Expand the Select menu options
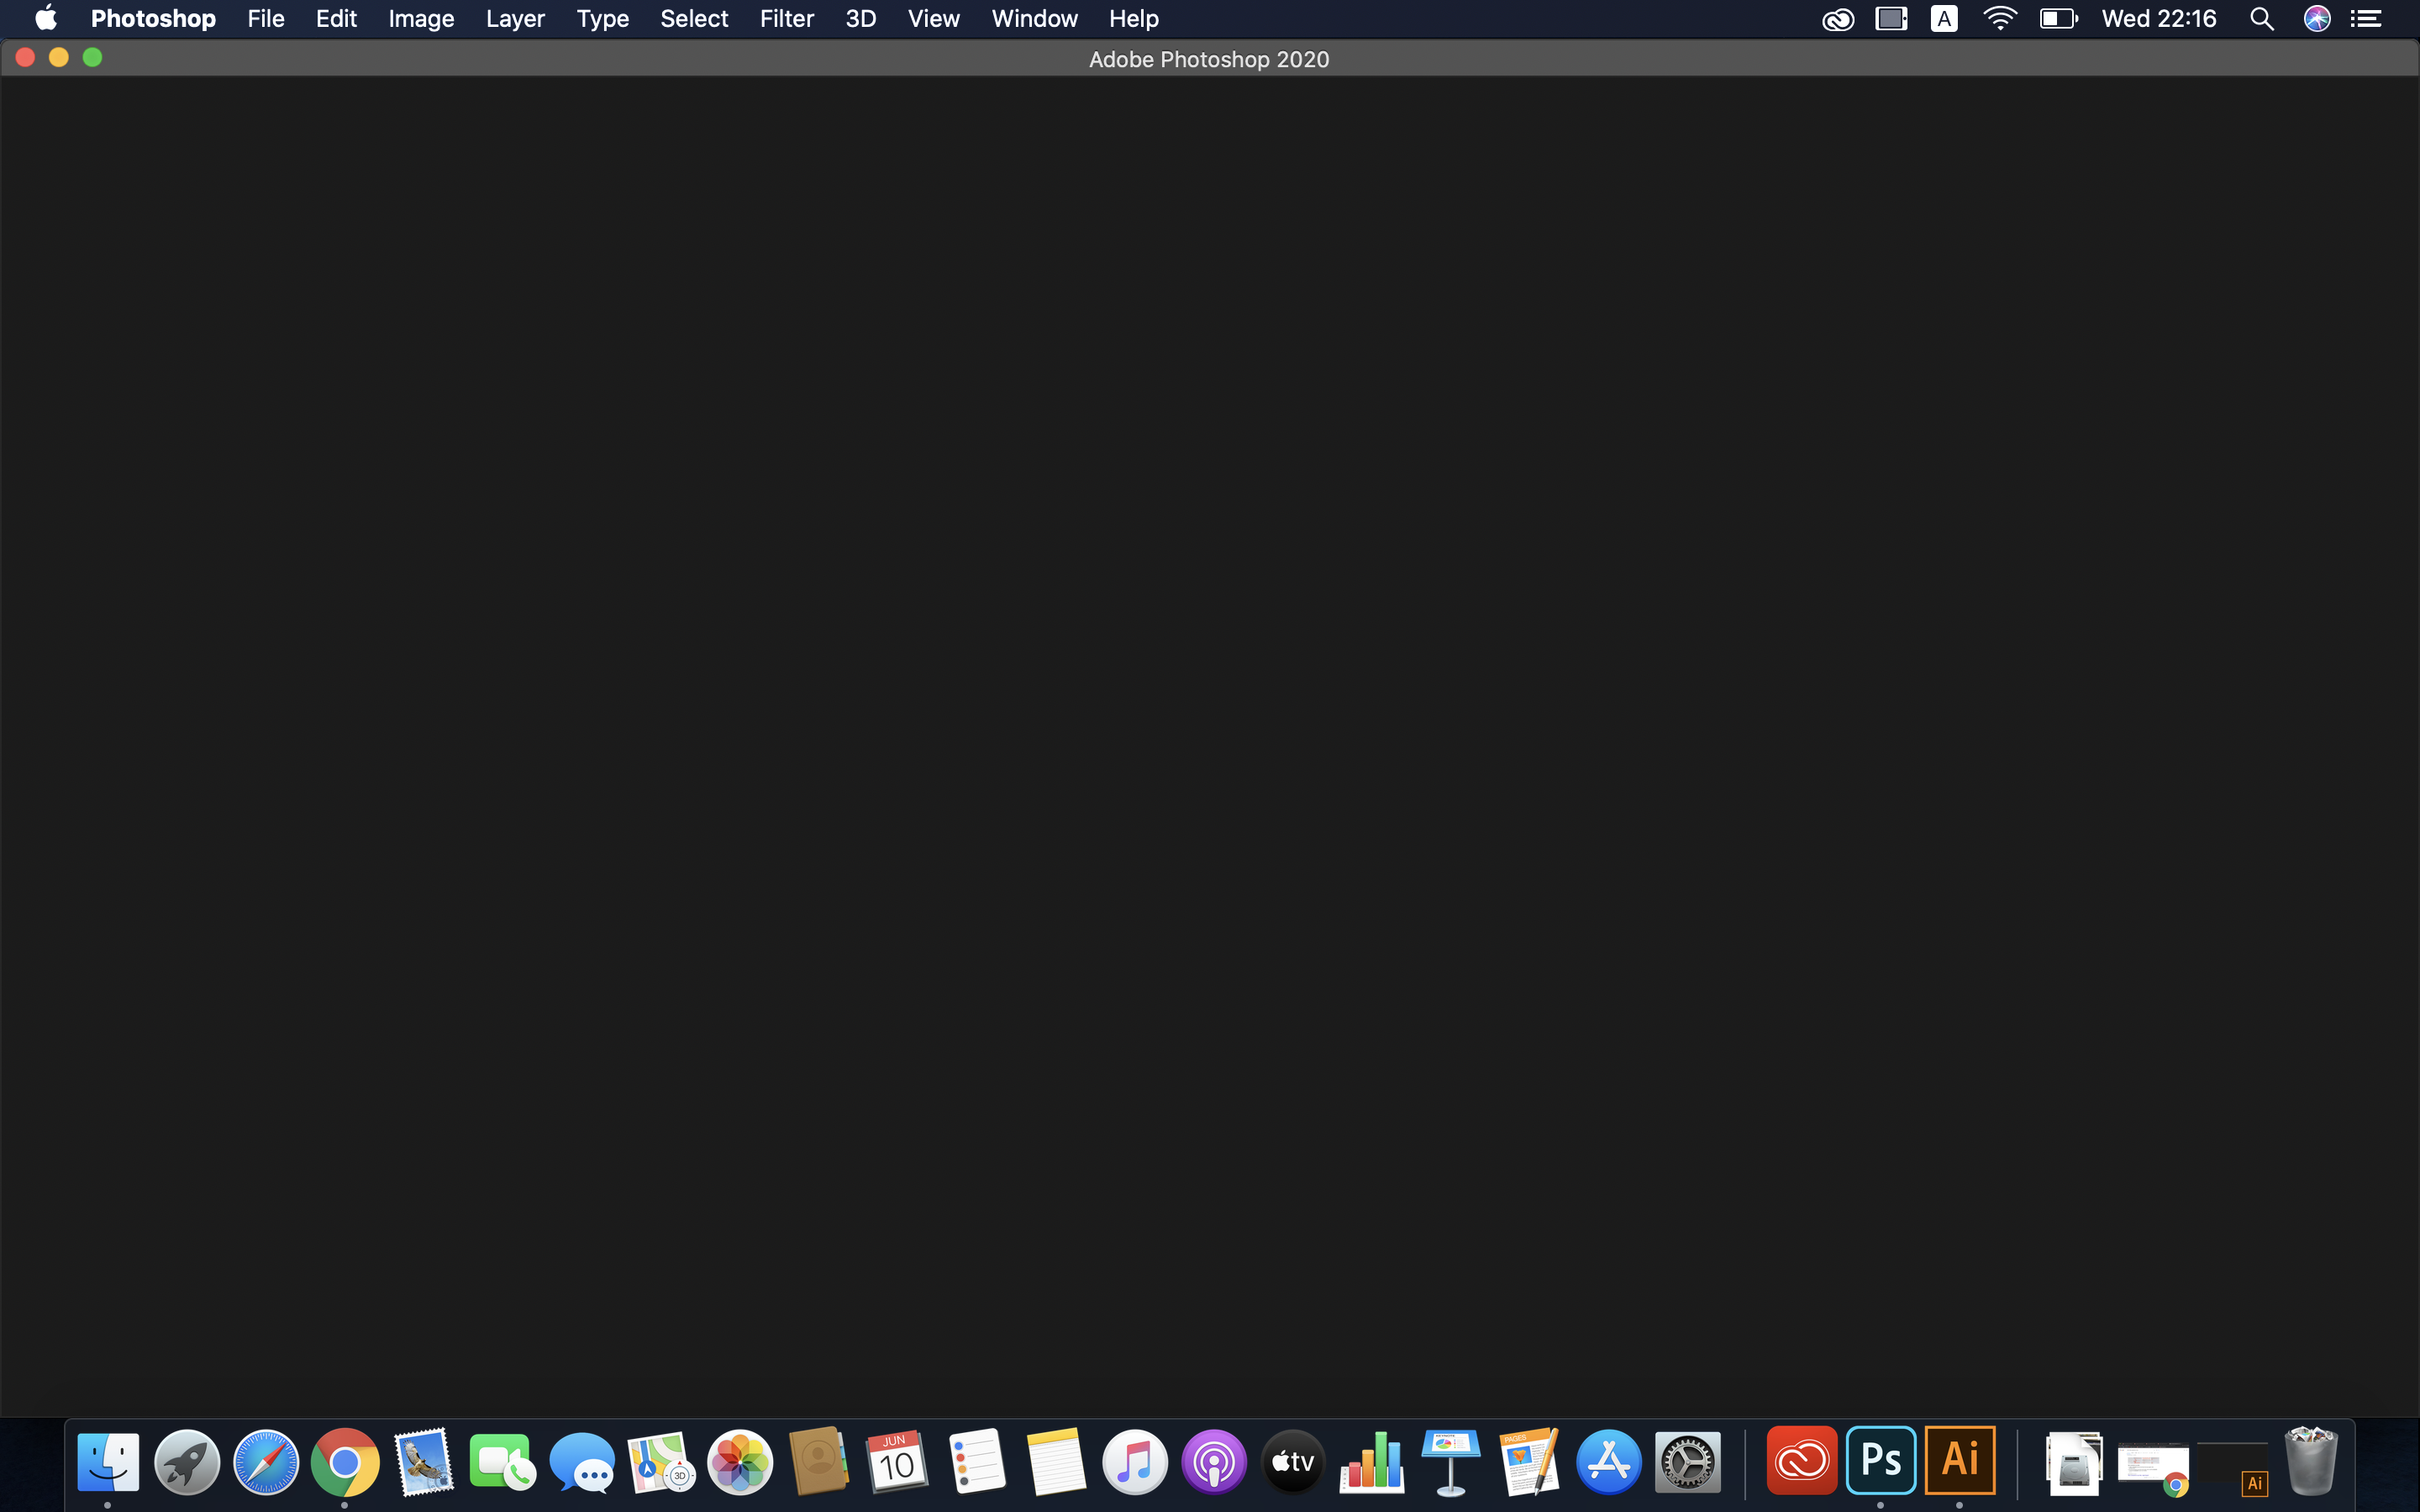Viewport: 2420px width, 1512px height. pos(693,19)
